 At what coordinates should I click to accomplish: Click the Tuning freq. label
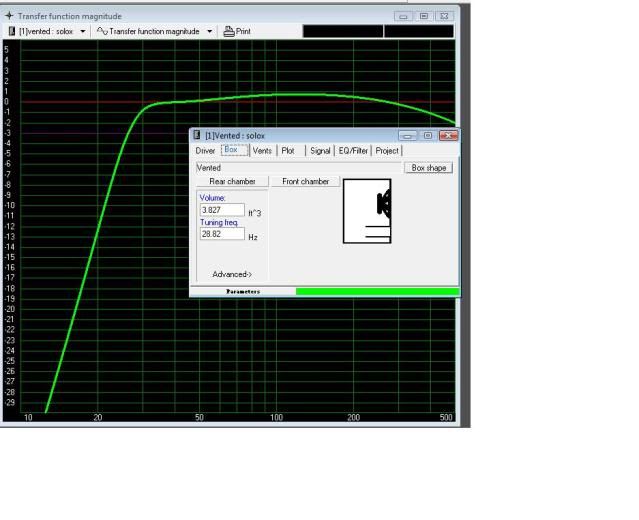click(x=219, y=223)
